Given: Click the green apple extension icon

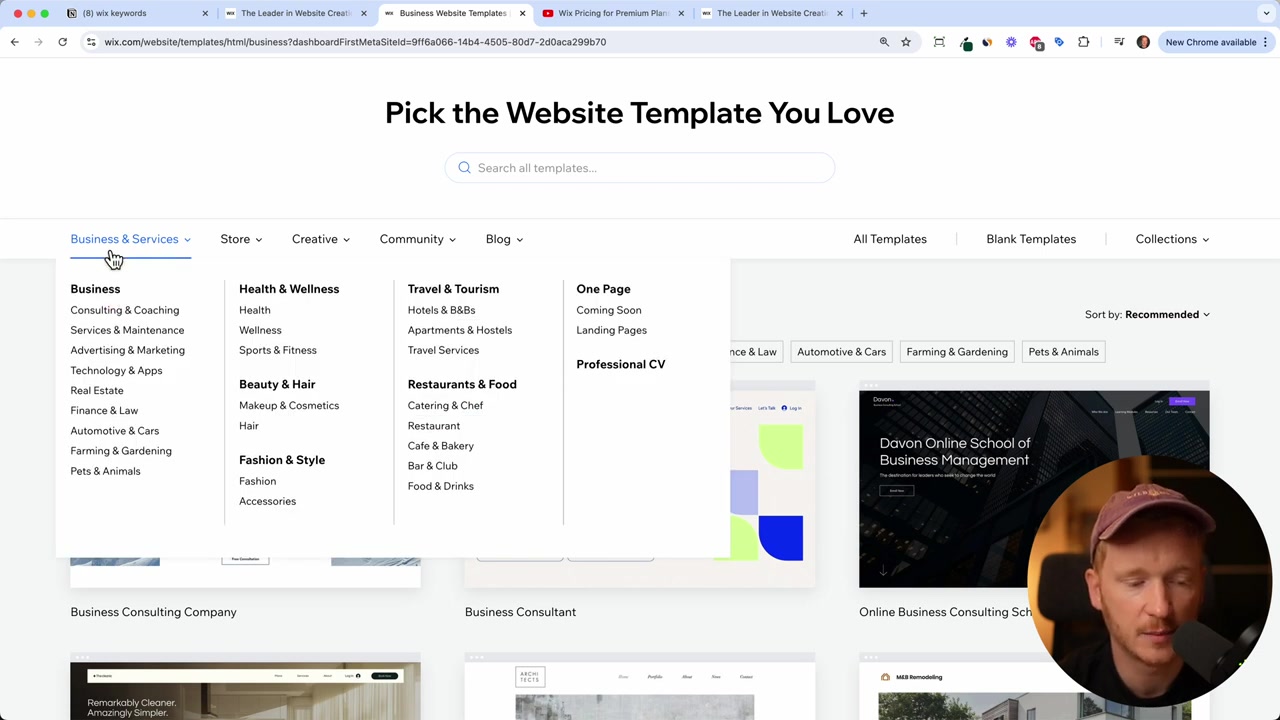Looking at the screenshot, I should (x=966, y=42).
